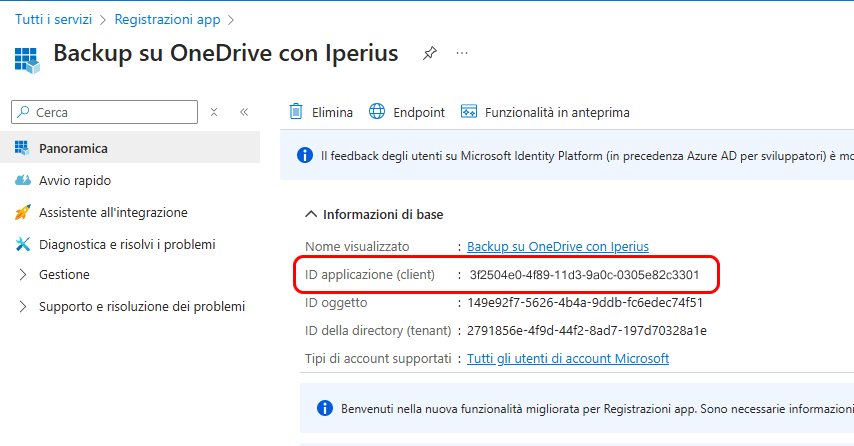This screenshot has height=446, width=854.
Task: Select the ID applicazione (client) value
Action: click(584, 274)
